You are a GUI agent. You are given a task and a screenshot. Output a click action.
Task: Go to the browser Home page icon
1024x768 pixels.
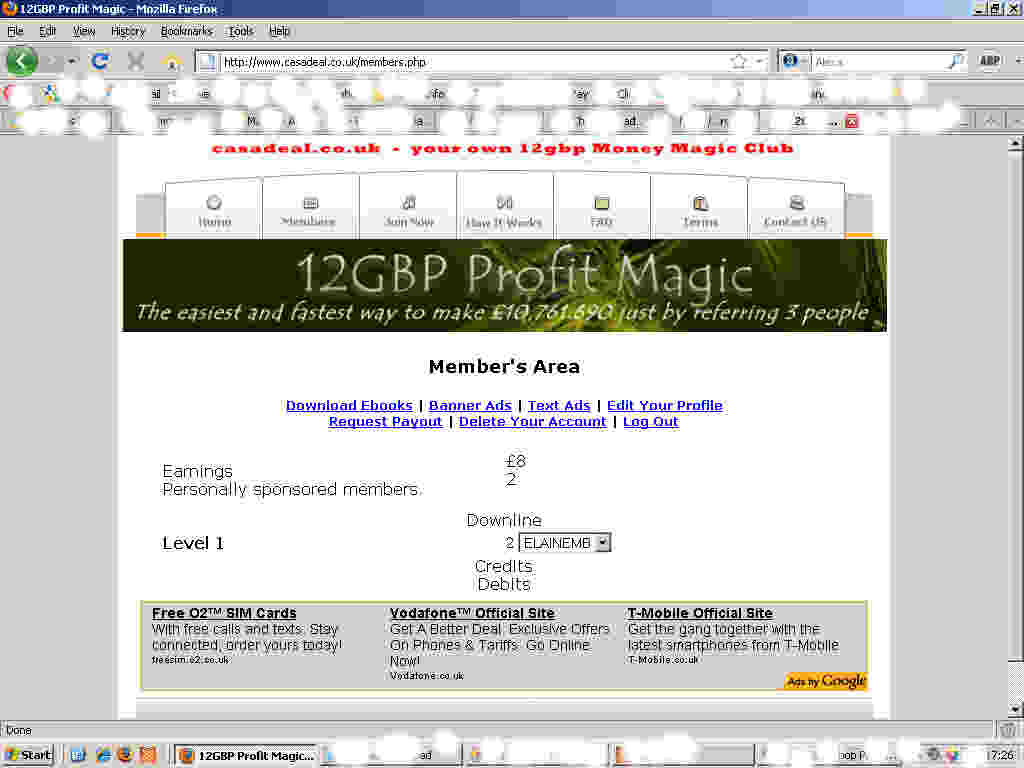point(172,62)
